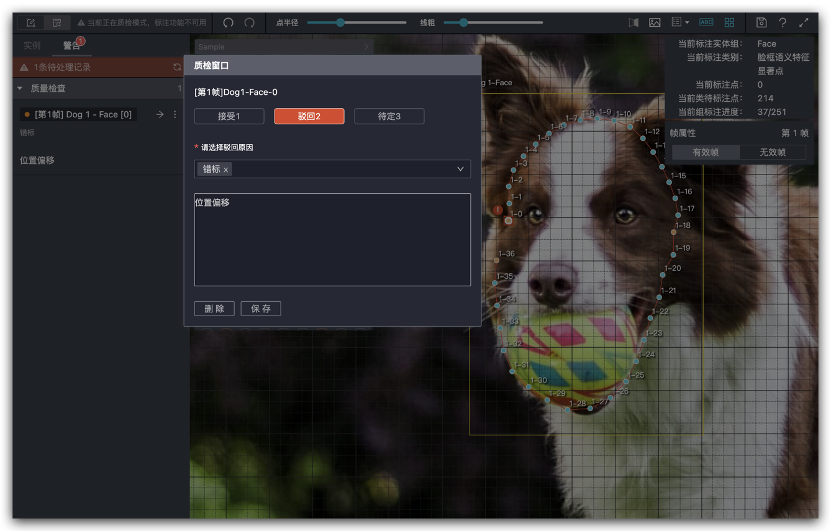832x532 pixels.
Task: Click the warning triangle in pending banner
Action: (24, 67)
